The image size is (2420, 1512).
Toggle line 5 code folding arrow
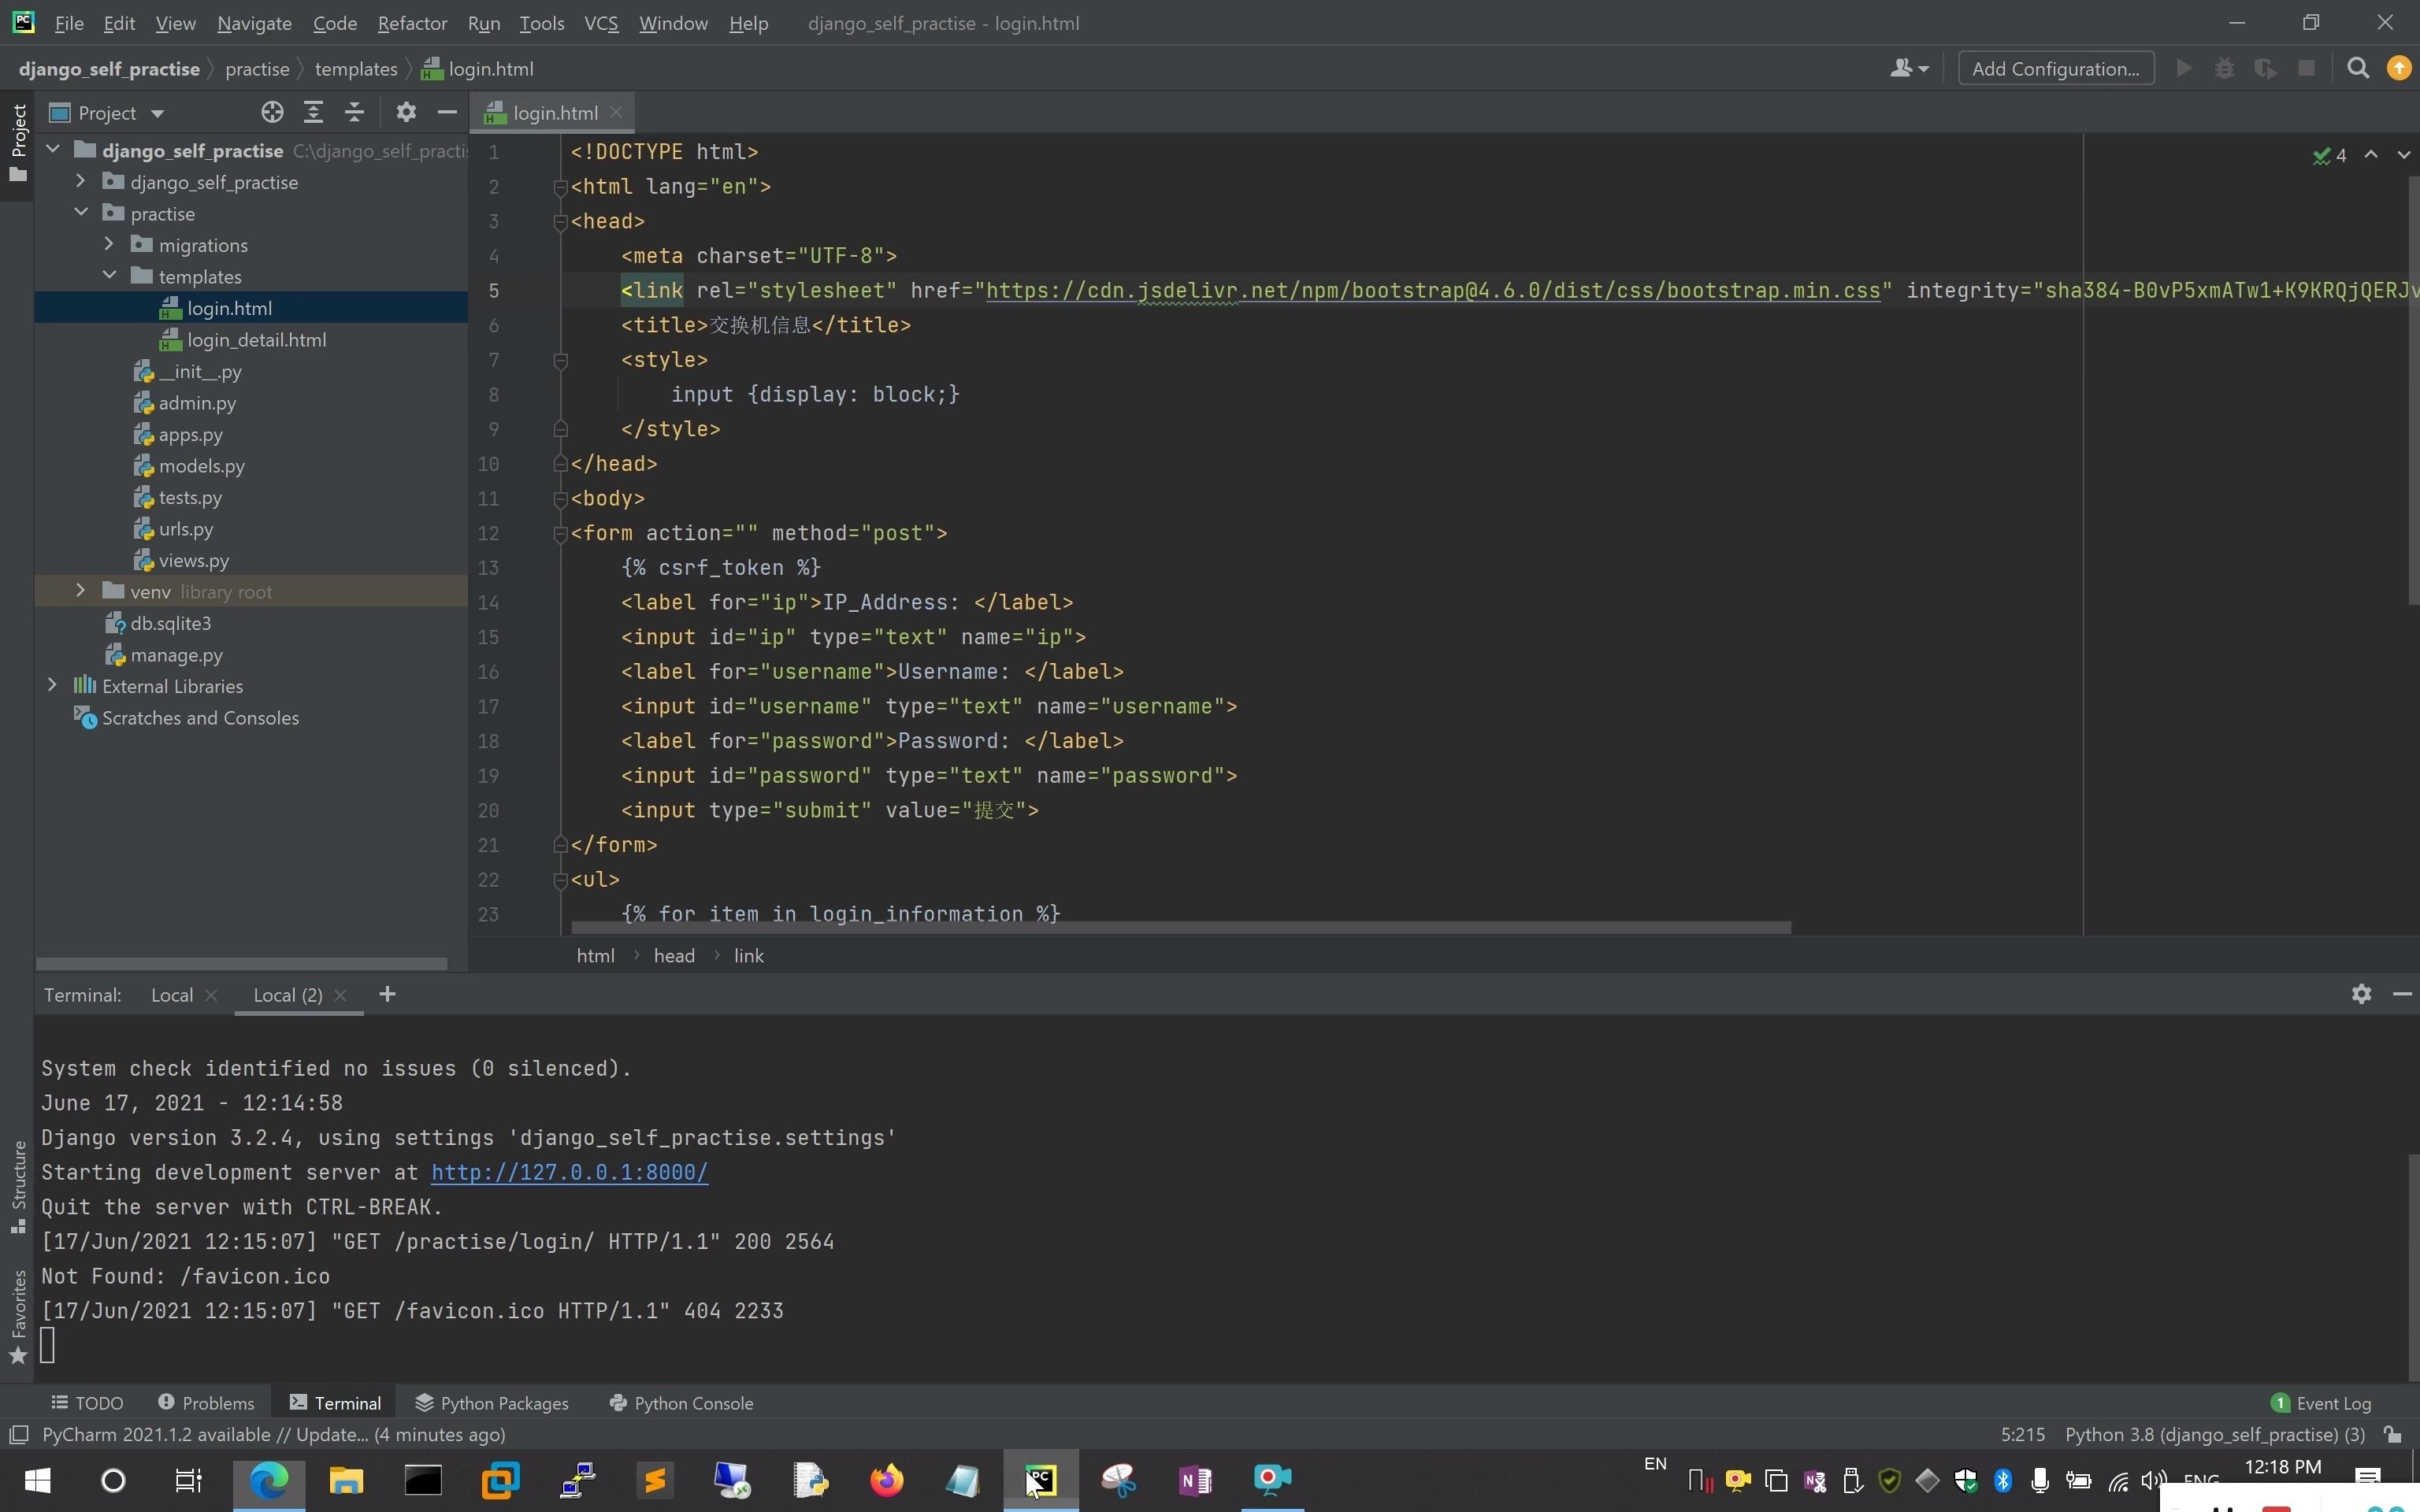pos(556,289)
